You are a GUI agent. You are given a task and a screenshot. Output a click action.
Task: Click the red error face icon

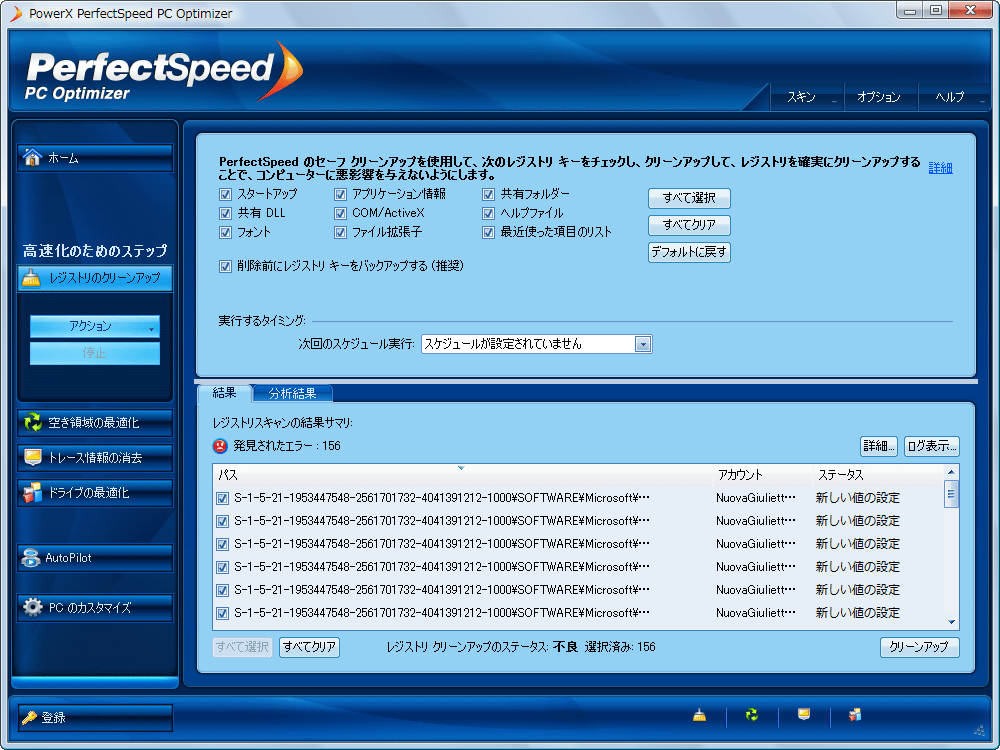point(220,446)
